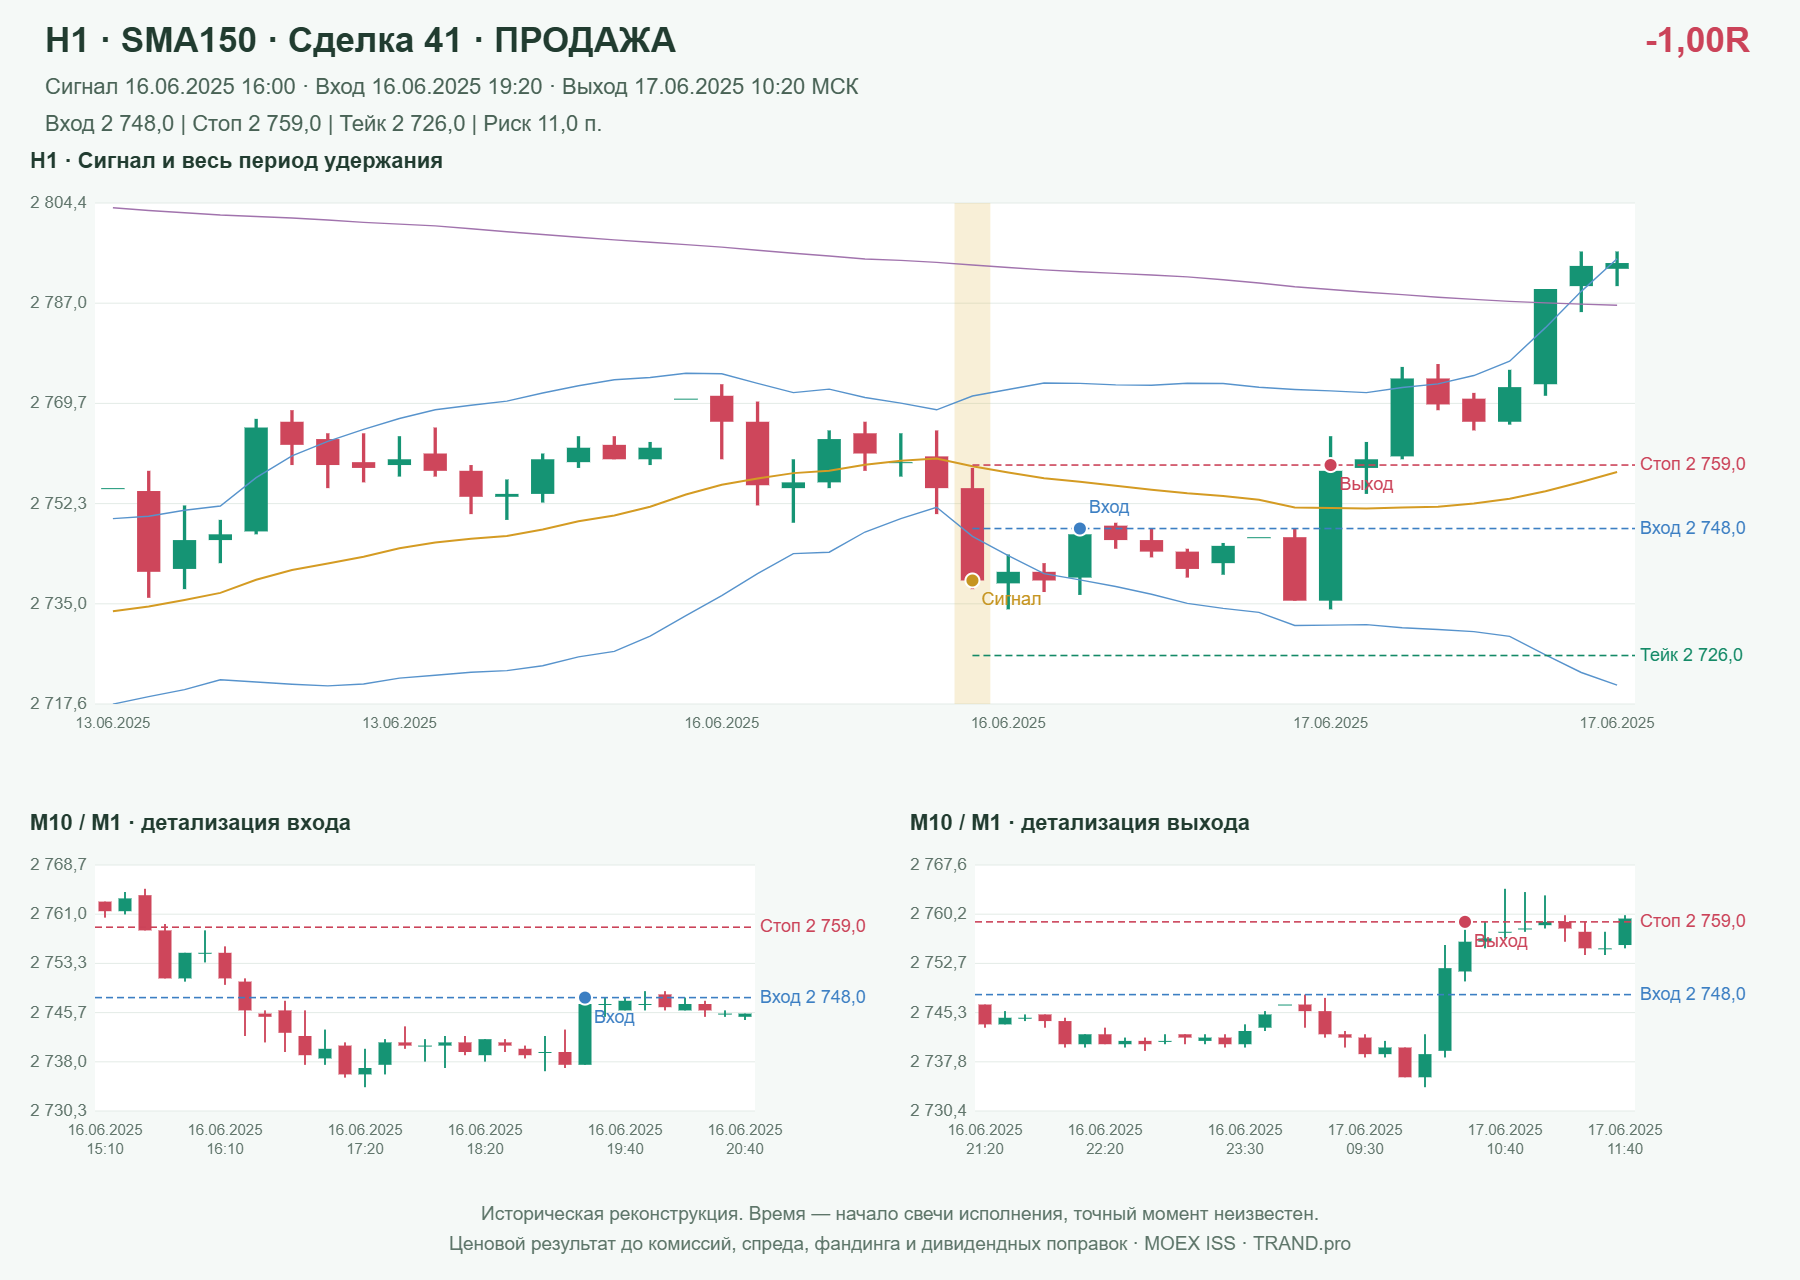Click time label "16.06.2025 21:20"
The image size is (1800, 1280).
pyautogui.click(x=985, y=1139)
